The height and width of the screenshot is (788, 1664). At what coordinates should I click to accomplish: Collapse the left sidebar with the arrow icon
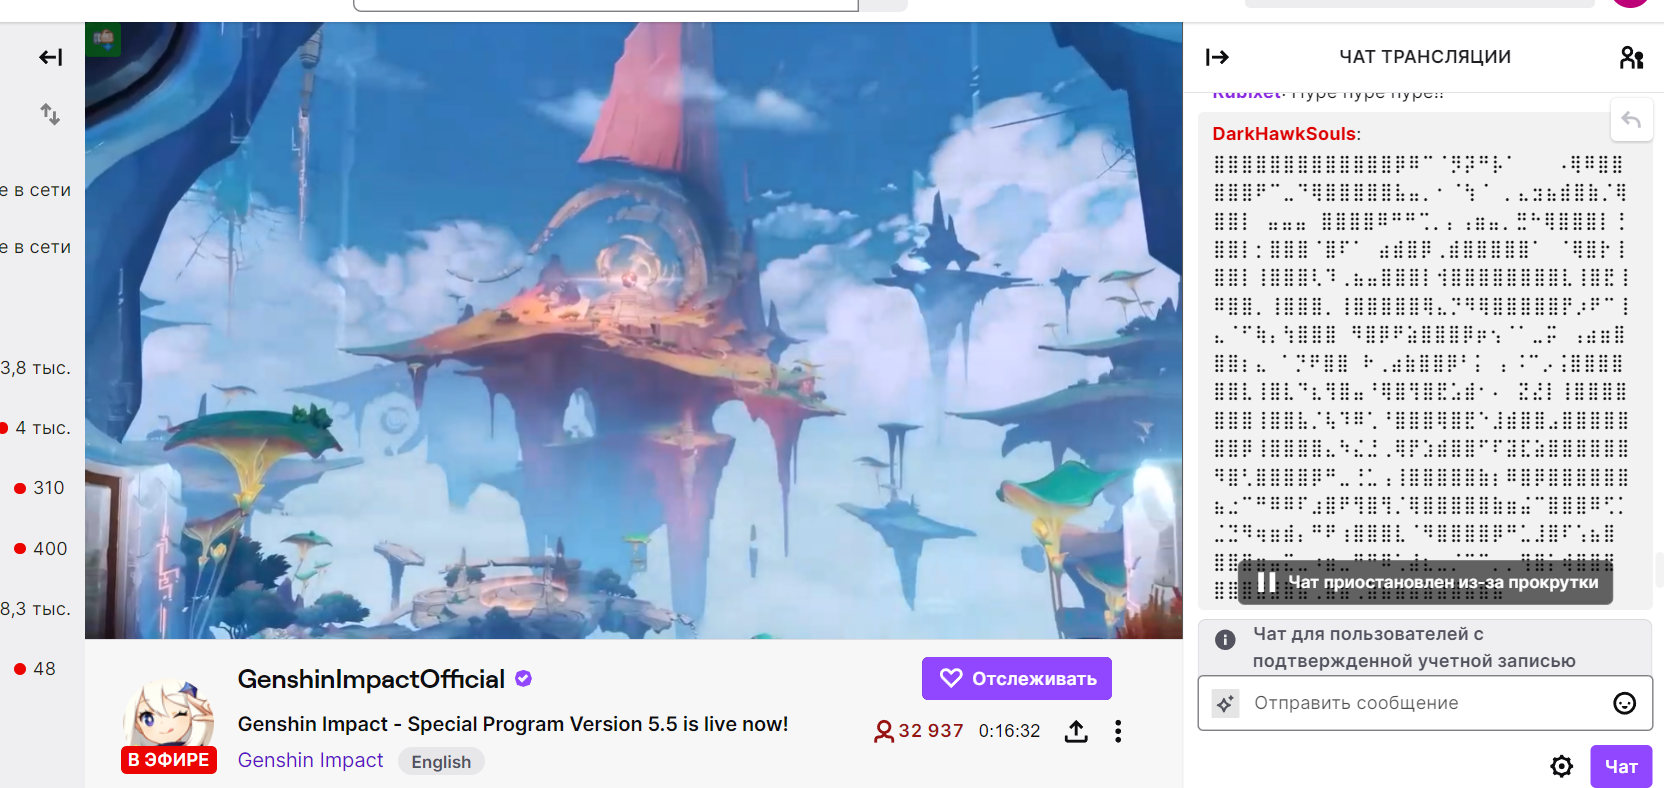click(50, 57)
